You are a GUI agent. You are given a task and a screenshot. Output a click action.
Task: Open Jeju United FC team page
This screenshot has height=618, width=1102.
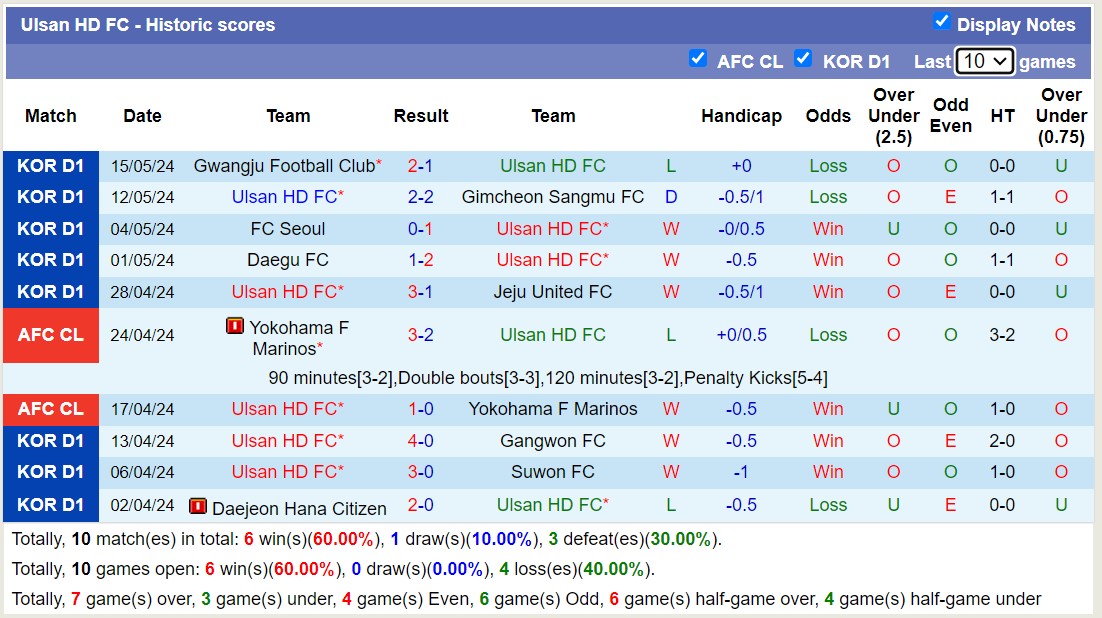coord(553,292)
